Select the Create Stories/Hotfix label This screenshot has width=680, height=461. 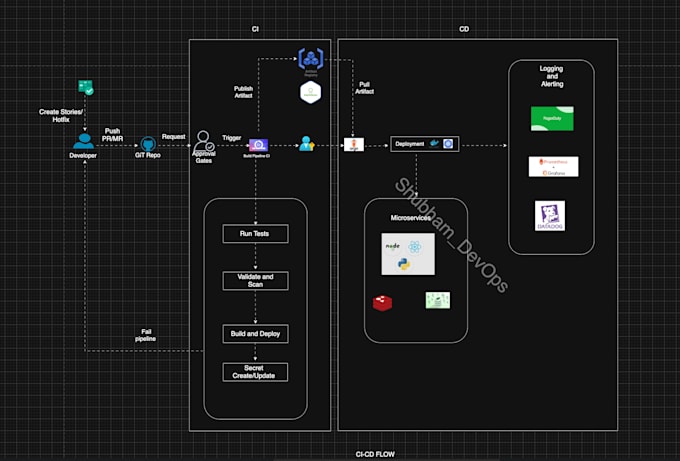(x=61, y=115)
